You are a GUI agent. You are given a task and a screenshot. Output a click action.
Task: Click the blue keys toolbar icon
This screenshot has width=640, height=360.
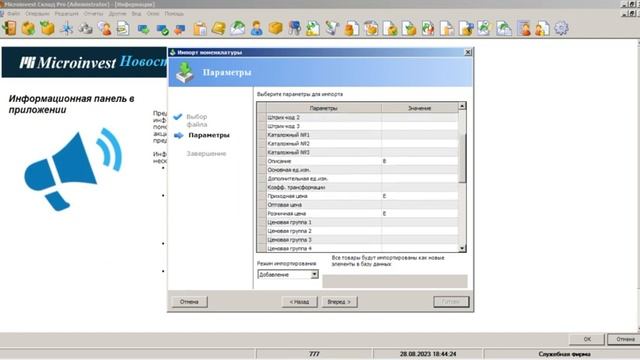pyautogui.click(x=294, y=28)
